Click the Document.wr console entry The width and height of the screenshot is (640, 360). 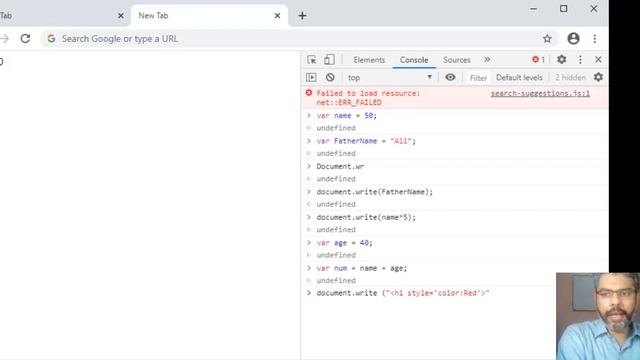340,167
